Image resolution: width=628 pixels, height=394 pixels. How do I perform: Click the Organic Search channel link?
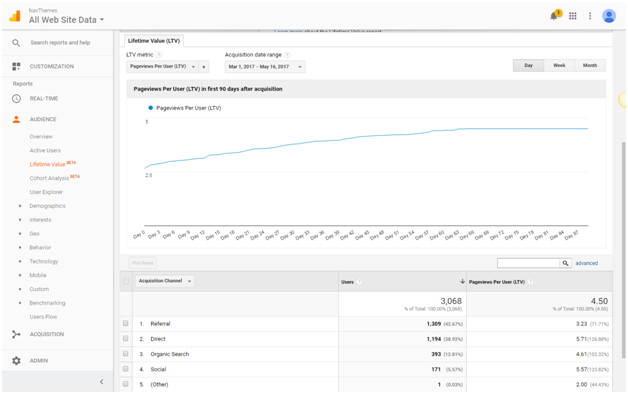(x=169, y=354)
